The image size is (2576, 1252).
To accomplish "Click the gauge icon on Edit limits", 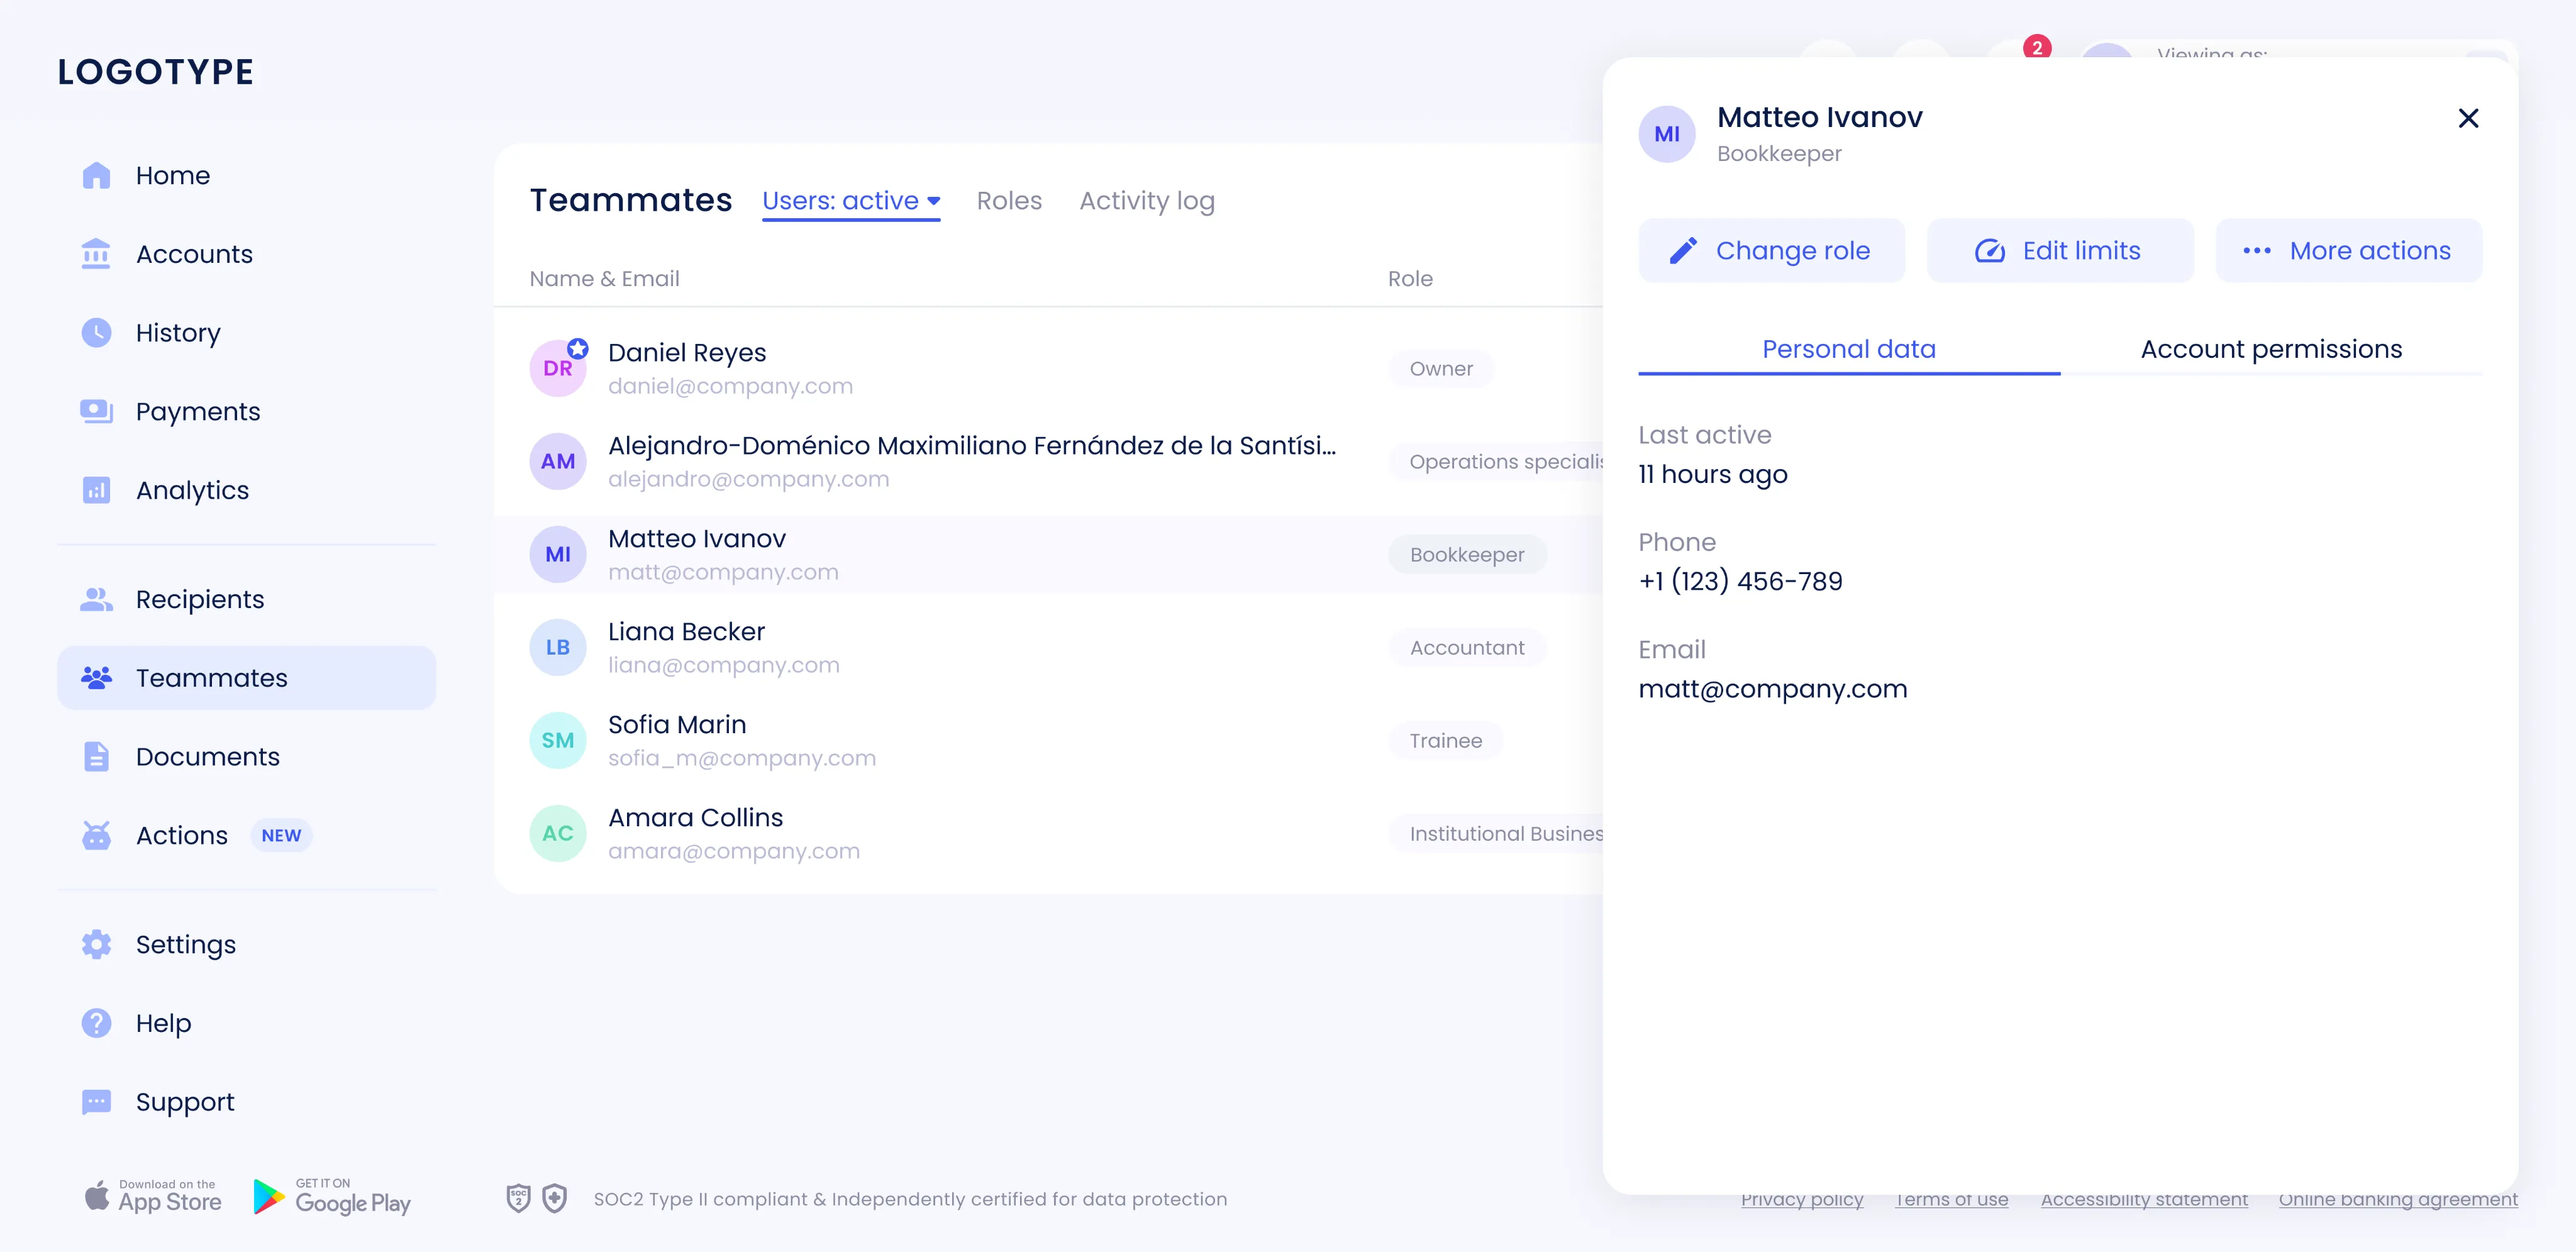I will coord(1990,251).
